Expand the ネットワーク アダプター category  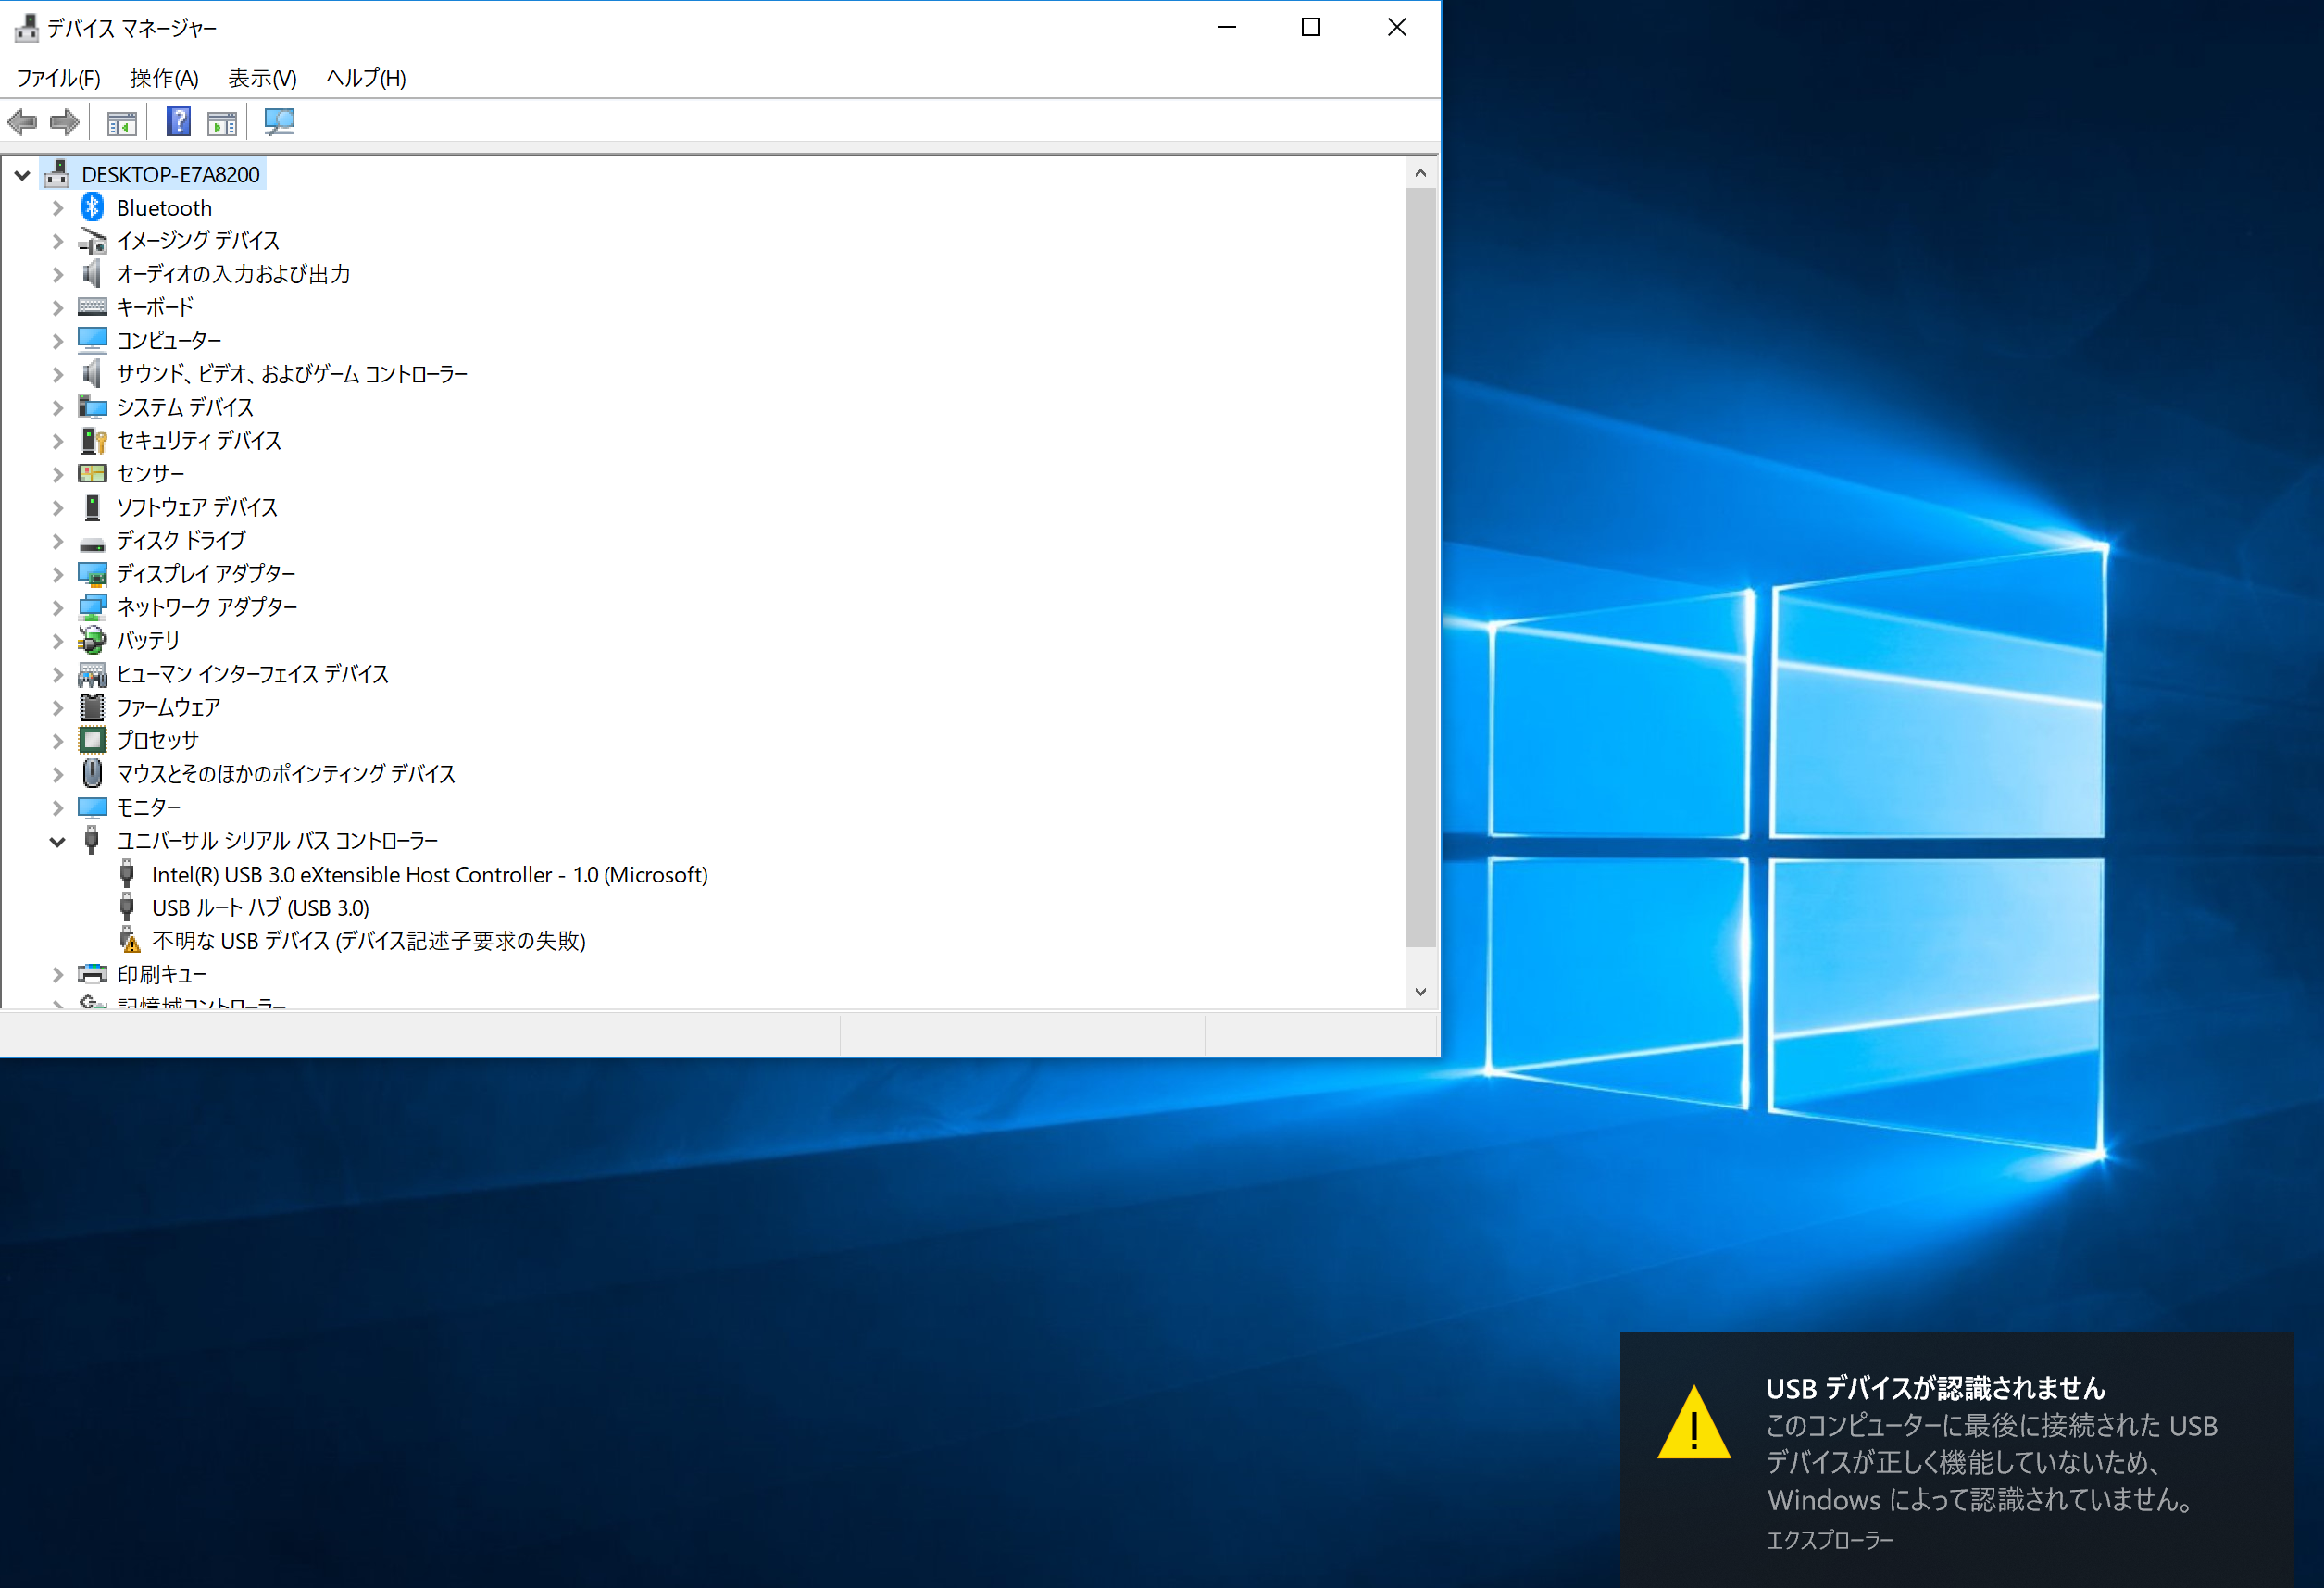click(58, 608)
